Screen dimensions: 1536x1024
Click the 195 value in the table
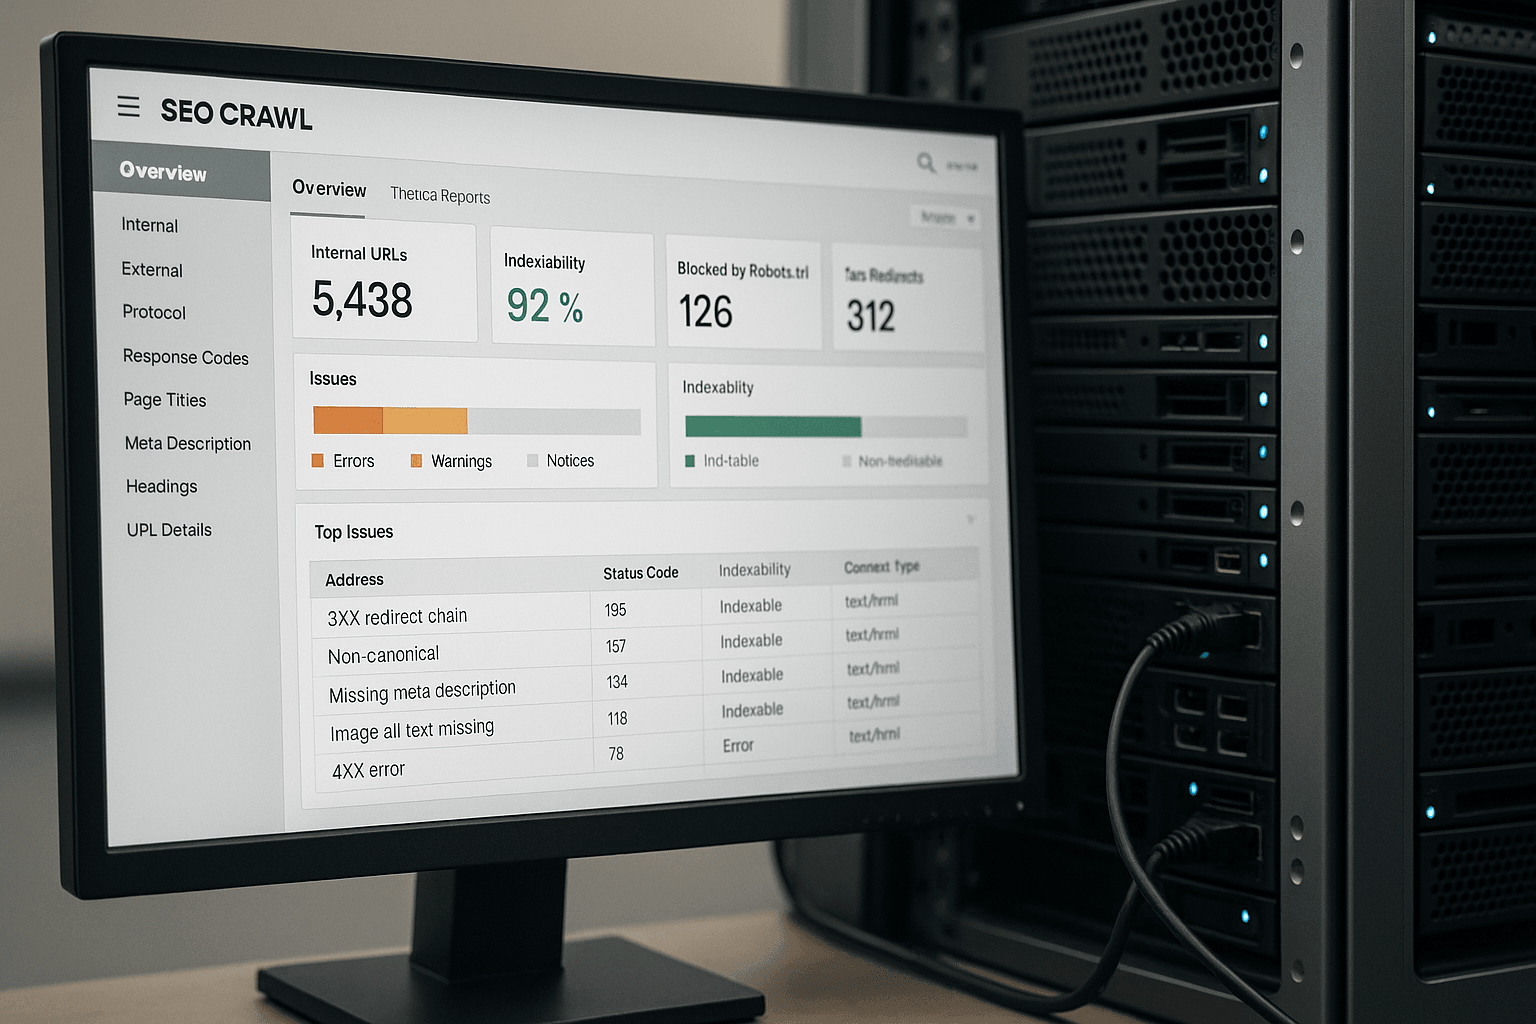[616, 610]
